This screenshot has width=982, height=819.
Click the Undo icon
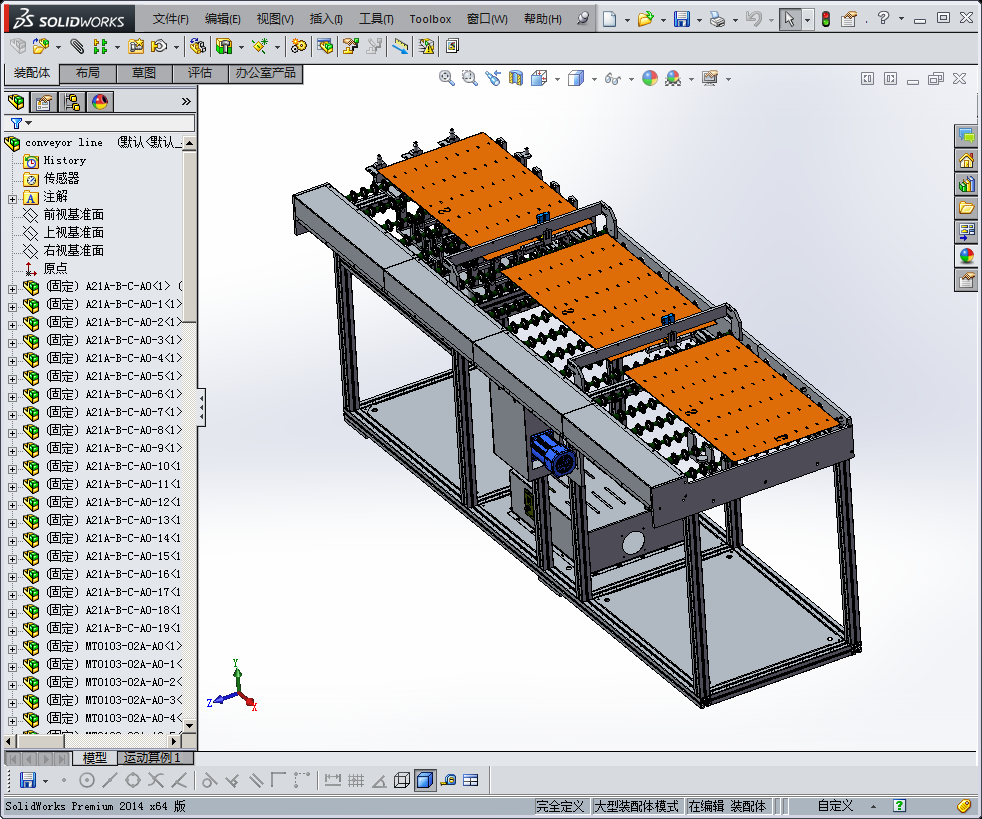coord(753,19)
